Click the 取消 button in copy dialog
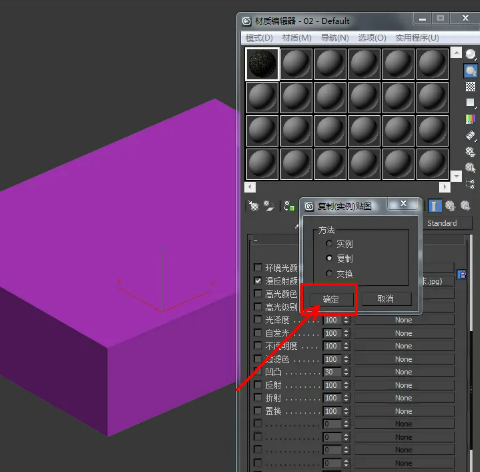This screenshot has width=480, height=472. [x=386, y=299]
